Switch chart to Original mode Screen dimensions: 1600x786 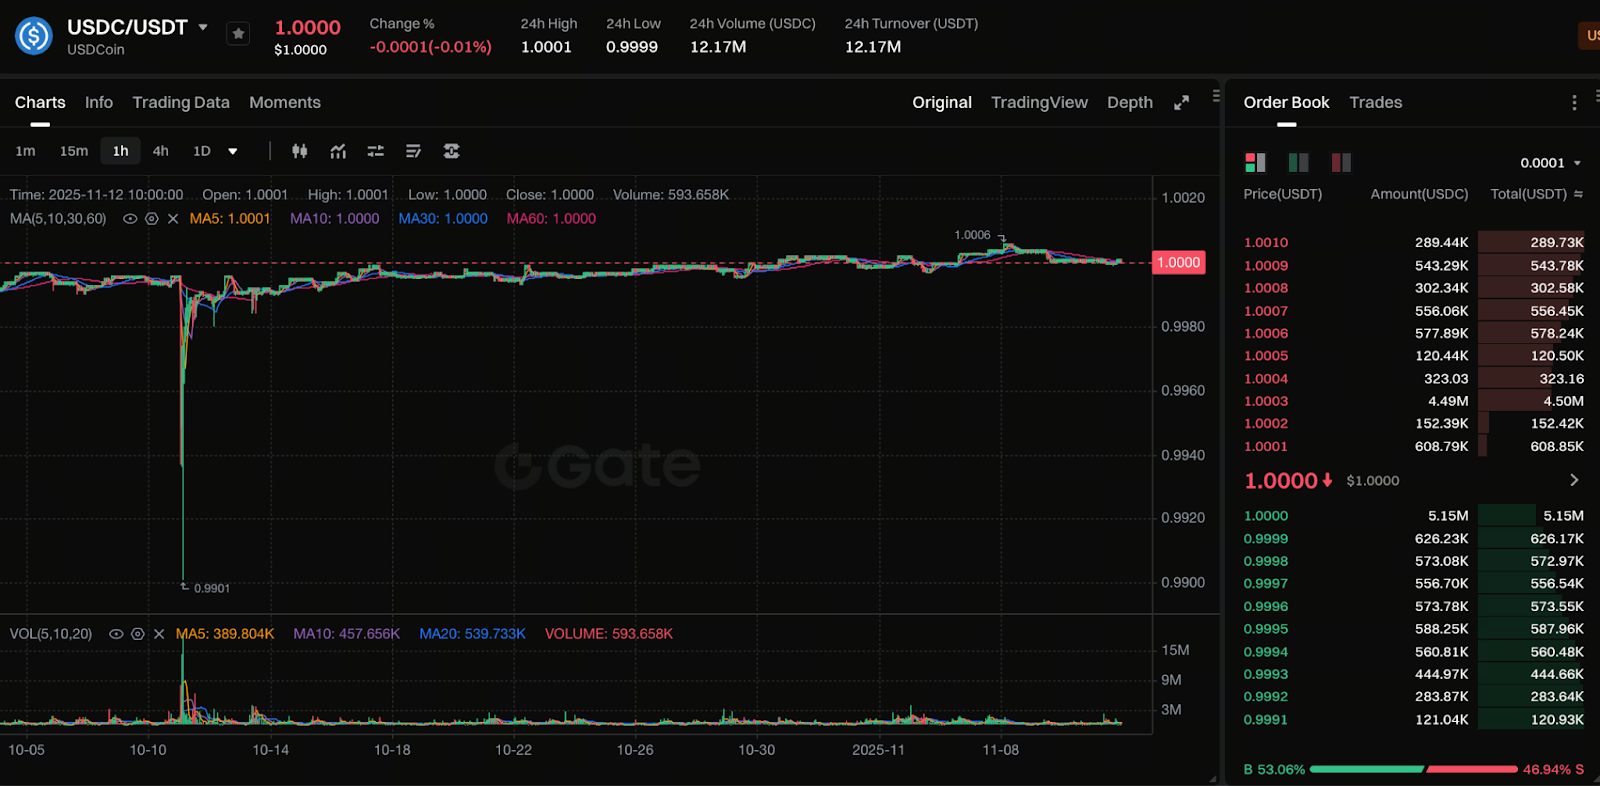tap(942, 102)
